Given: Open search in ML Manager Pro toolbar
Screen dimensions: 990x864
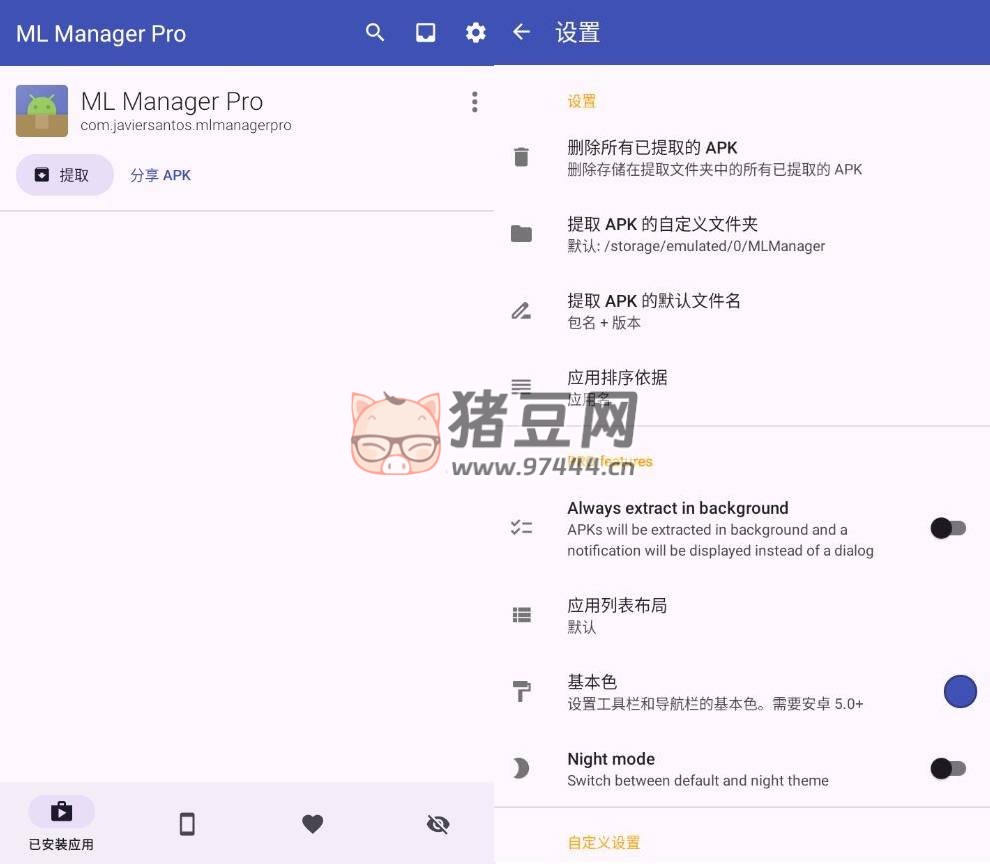Looking at the screenshot, I should (374, 32).
